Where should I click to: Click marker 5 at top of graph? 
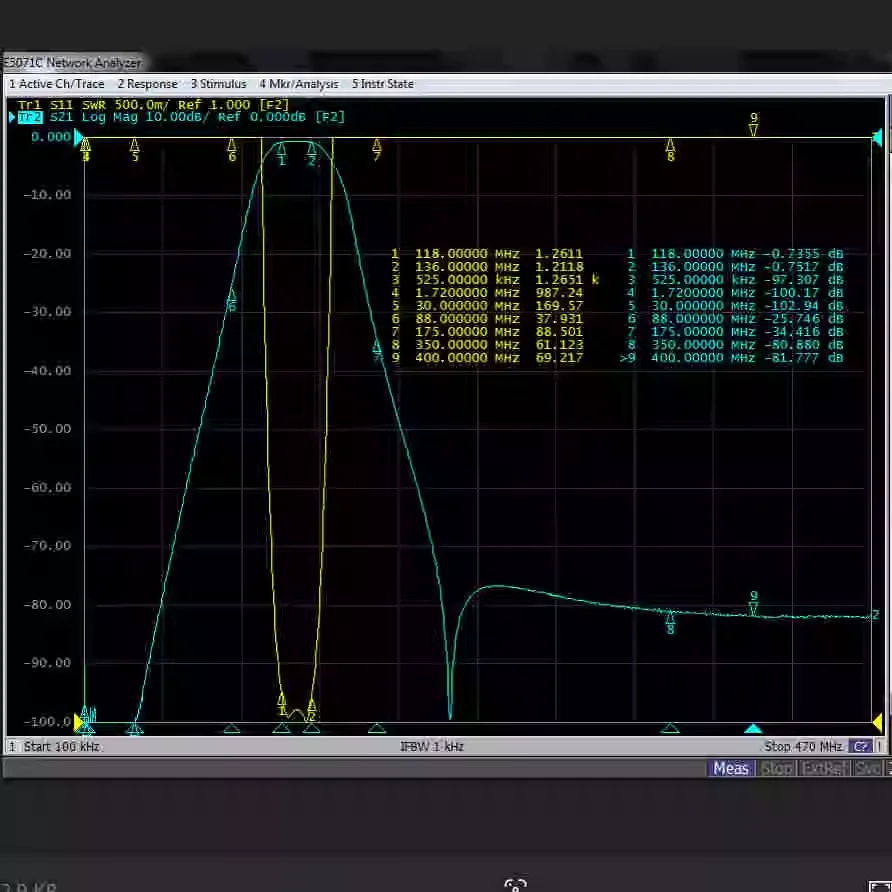pos(135,150)
